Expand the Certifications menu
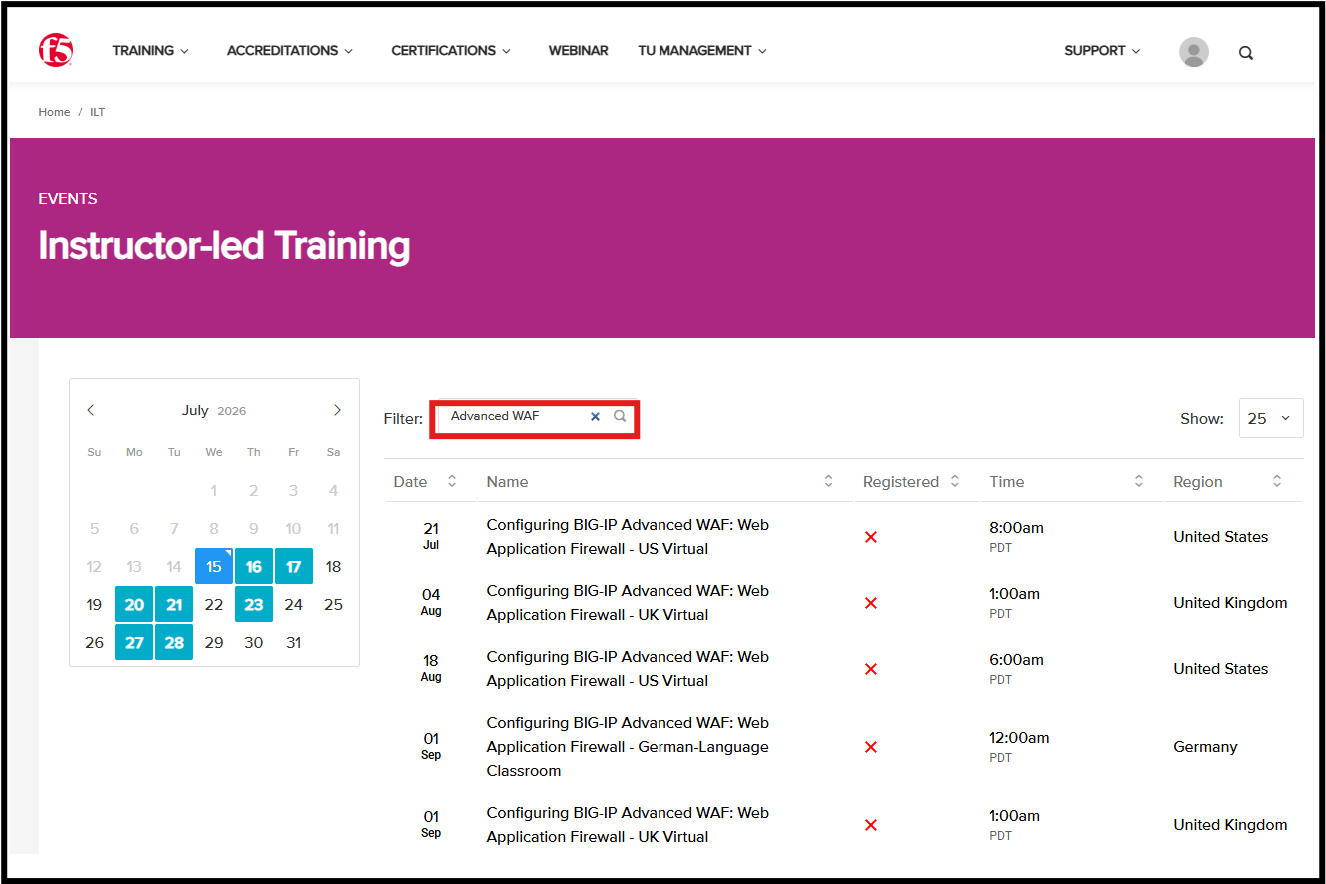This screenshot has width=1326, height=884. (451, 50)
